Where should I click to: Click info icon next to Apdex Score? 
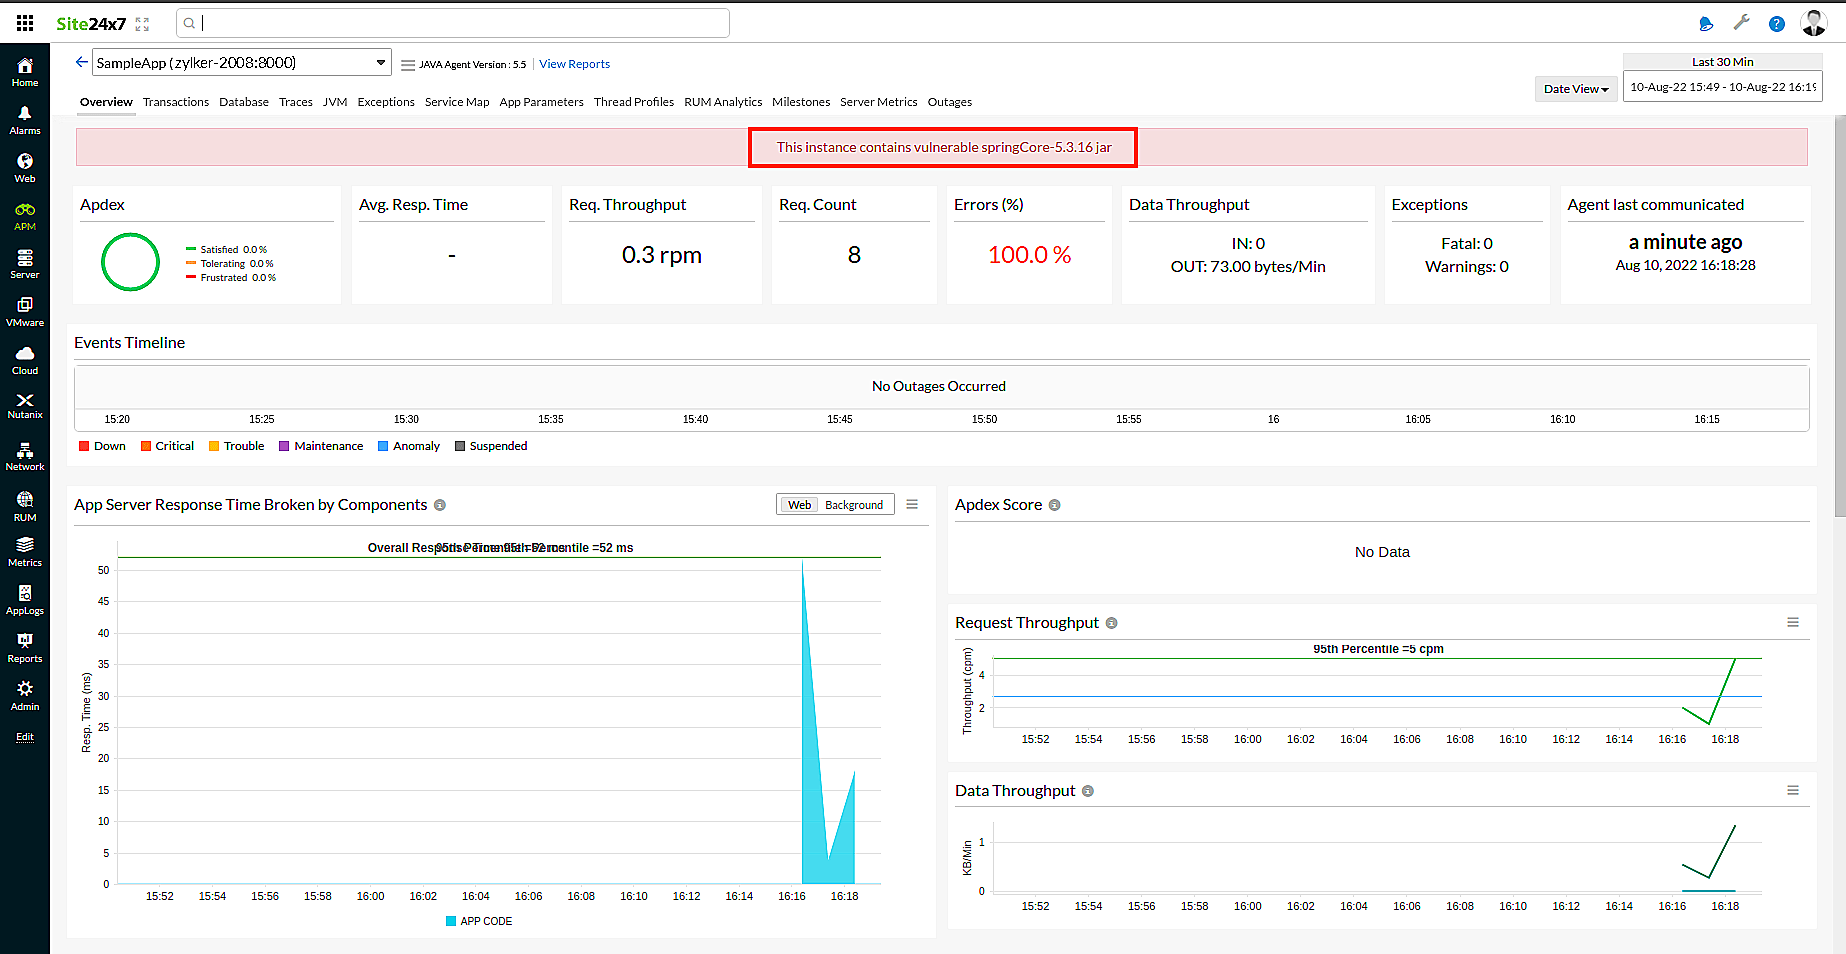click(1054, 506)
